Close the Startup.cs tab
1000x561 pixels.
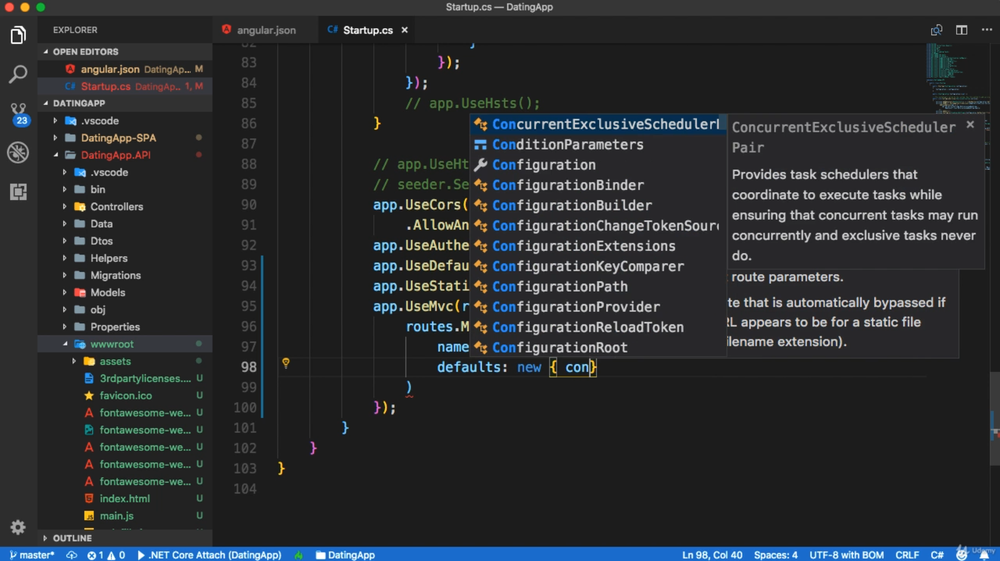pos(404,30)
